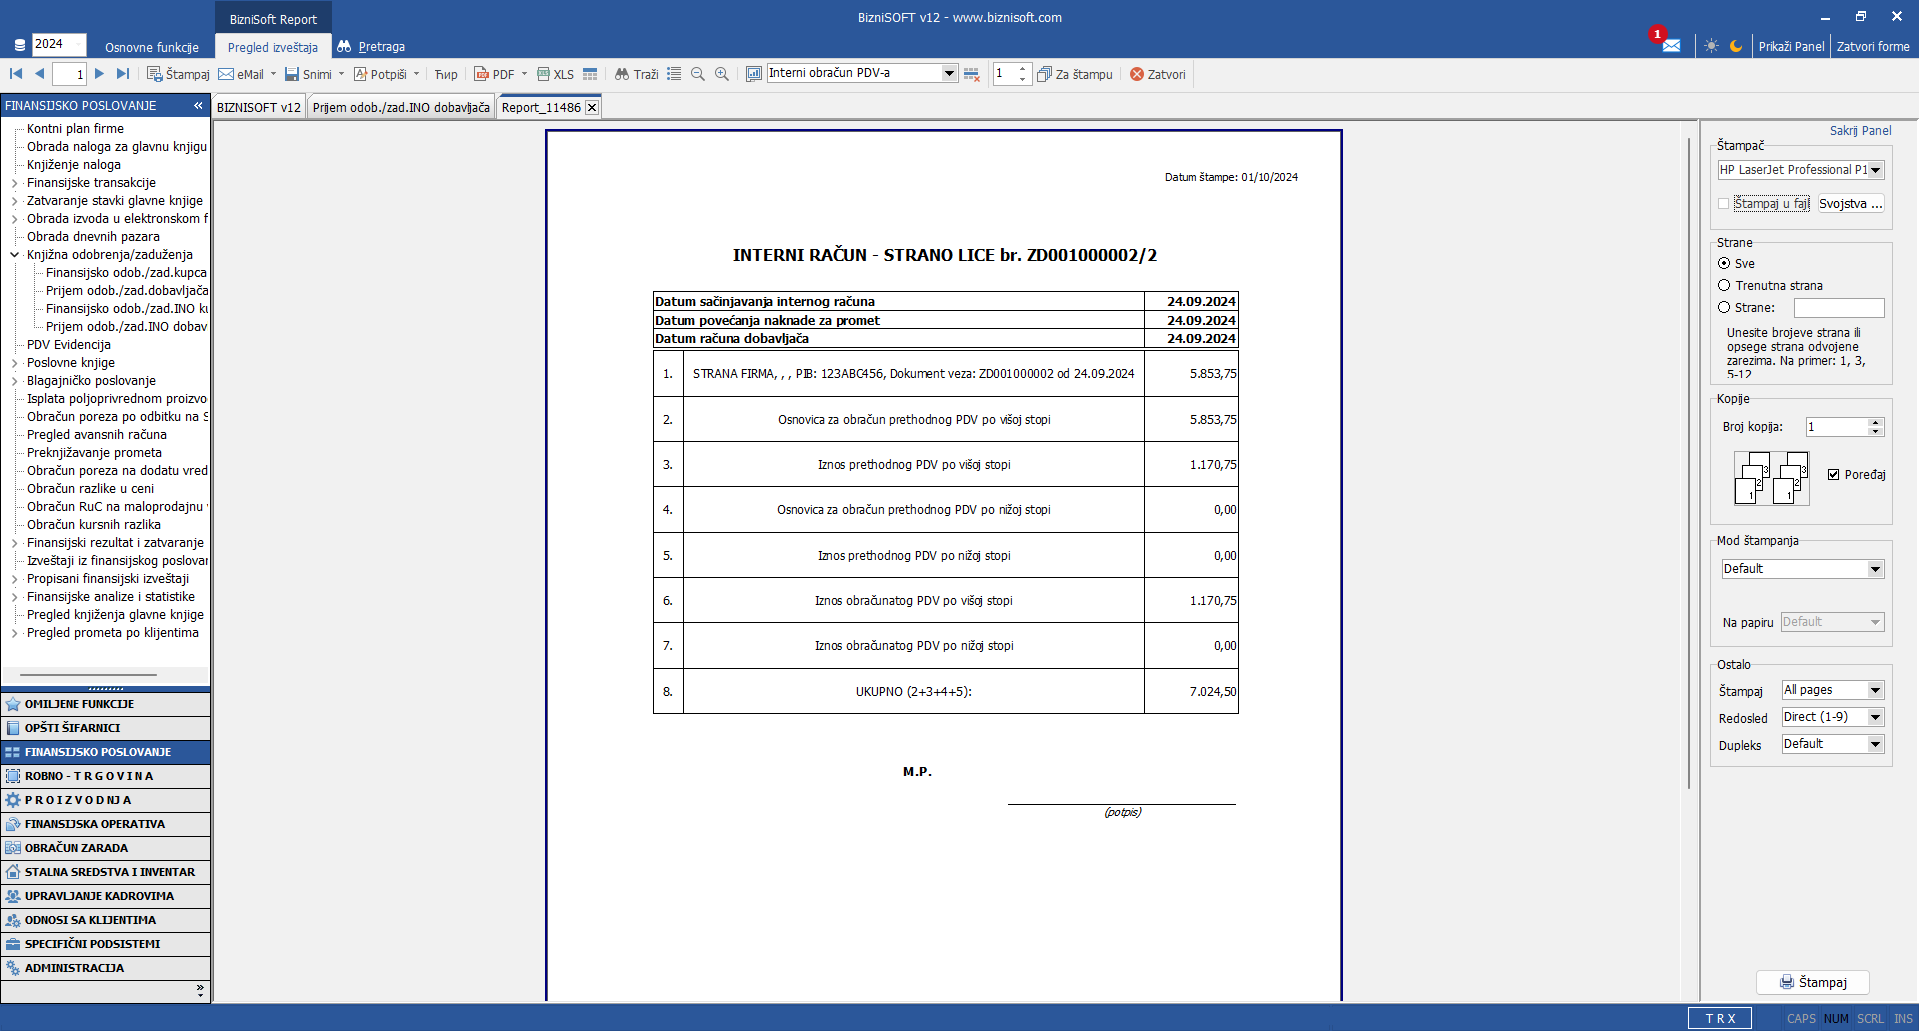Click the Strane page range input field
Viewport: 1919px width, 1031px height.
tap(1838, 308)
